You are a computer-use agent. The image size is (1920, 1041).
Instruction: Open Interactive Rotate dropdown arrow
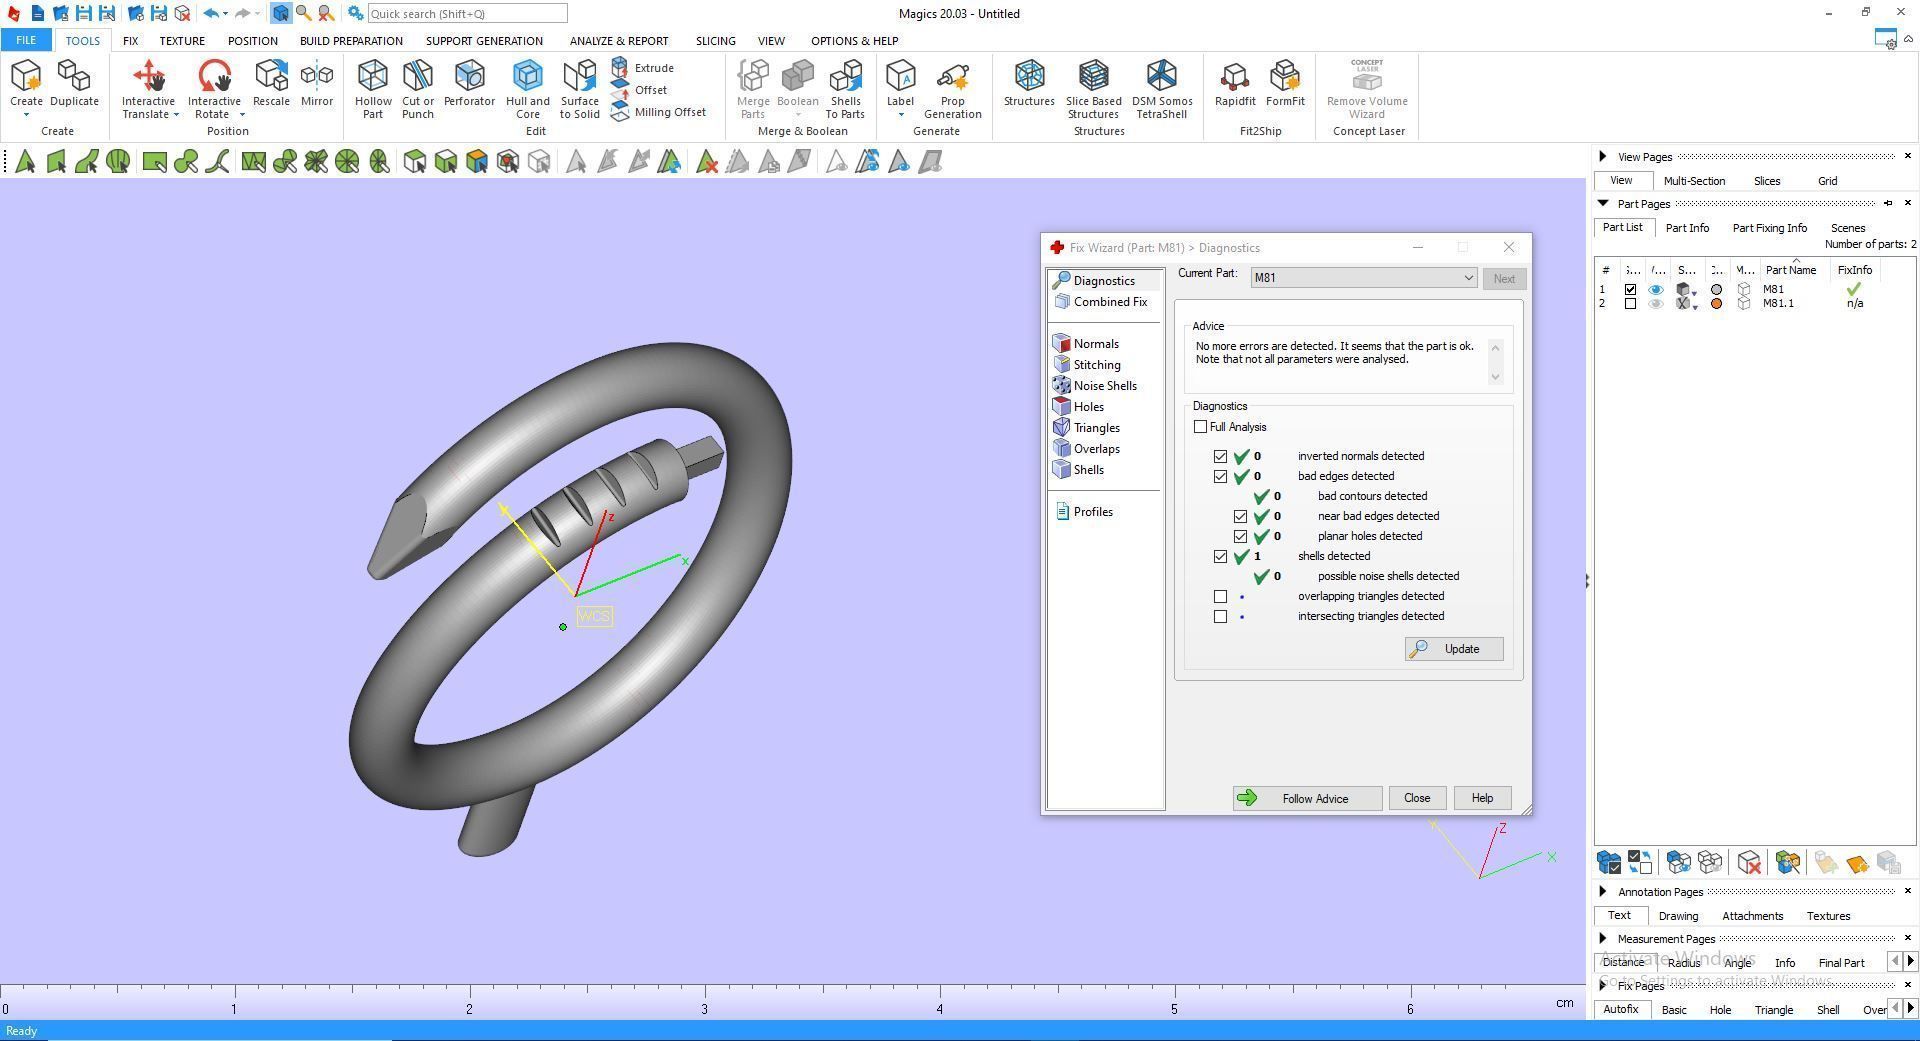[x=242, y=115]
